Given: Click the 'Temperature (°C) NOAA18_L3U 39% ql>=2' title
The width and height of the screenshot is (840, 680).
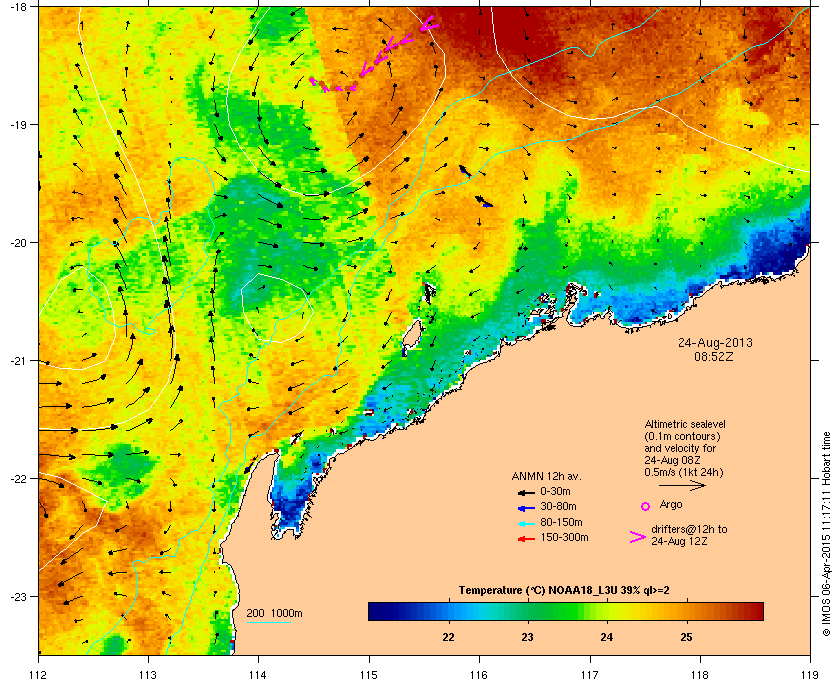Looking at the screenshot, I should tap(564, 591).
